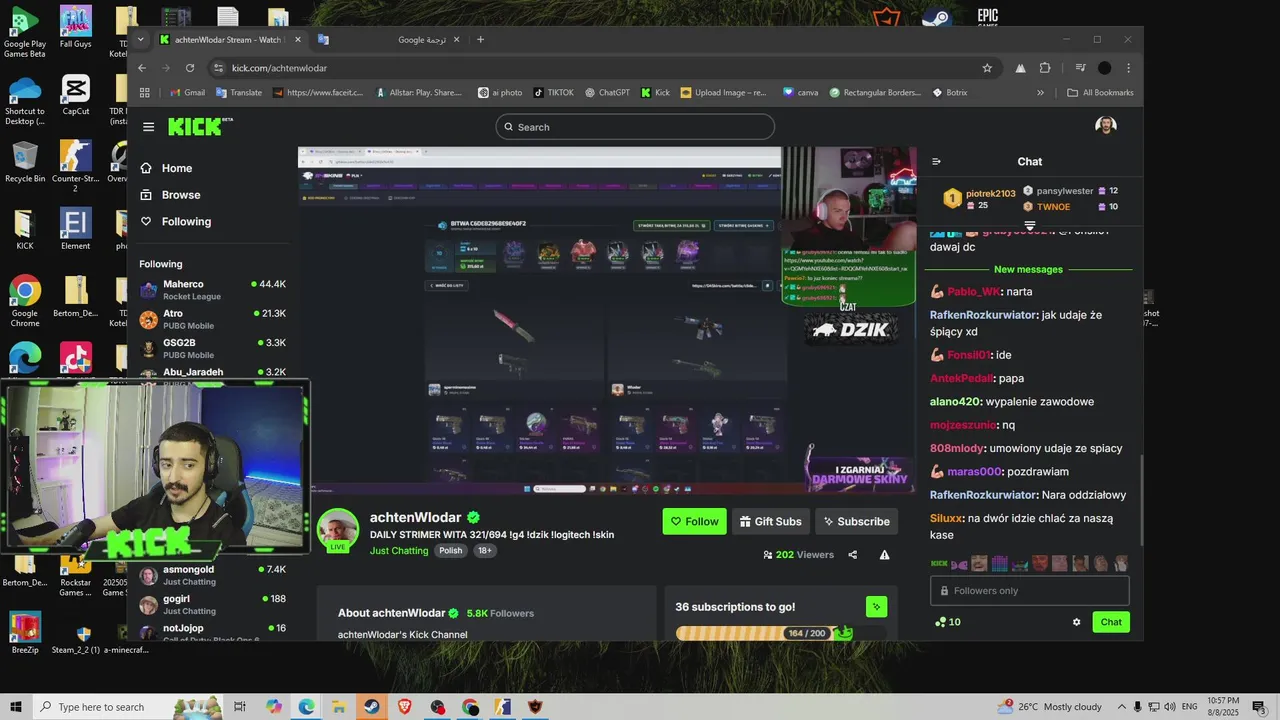Select the KICK emote in chat emote row
This screenshot has height=720, width=1280.
point(939,564)
